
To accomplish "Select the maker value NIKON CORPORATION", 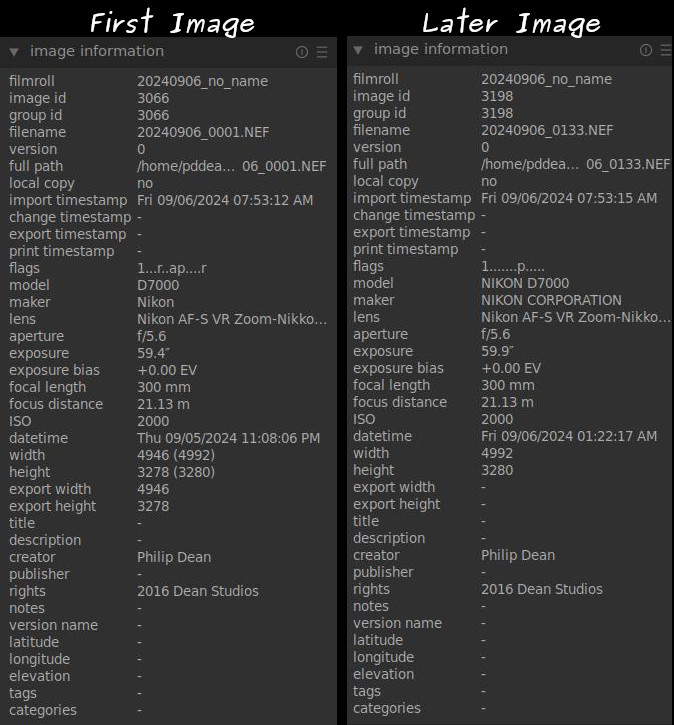I will [551, 300].
